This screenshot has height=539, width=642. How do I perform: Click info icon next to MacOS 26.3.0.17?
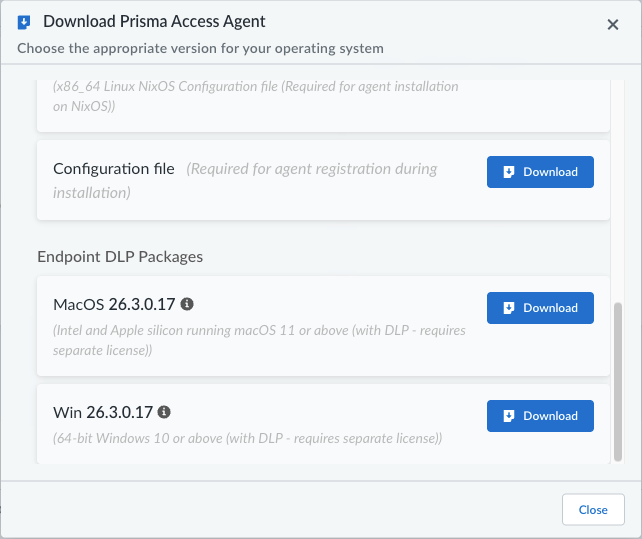click(x=187, y=304)
